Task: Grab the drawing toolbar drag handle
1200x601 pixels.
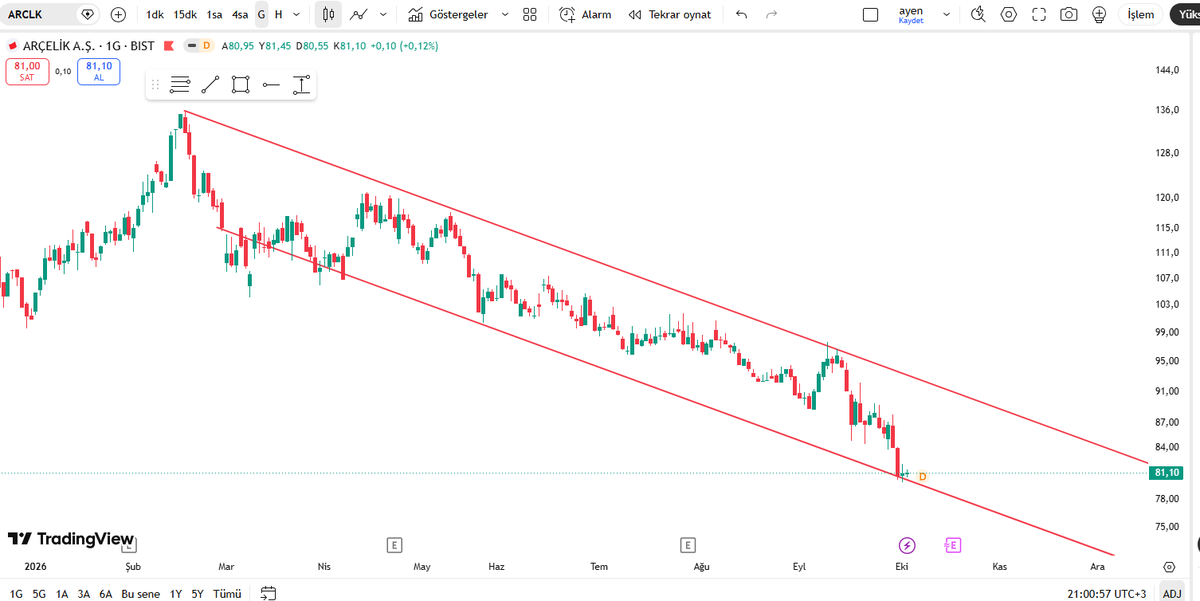Action: (x=155, y=85)
